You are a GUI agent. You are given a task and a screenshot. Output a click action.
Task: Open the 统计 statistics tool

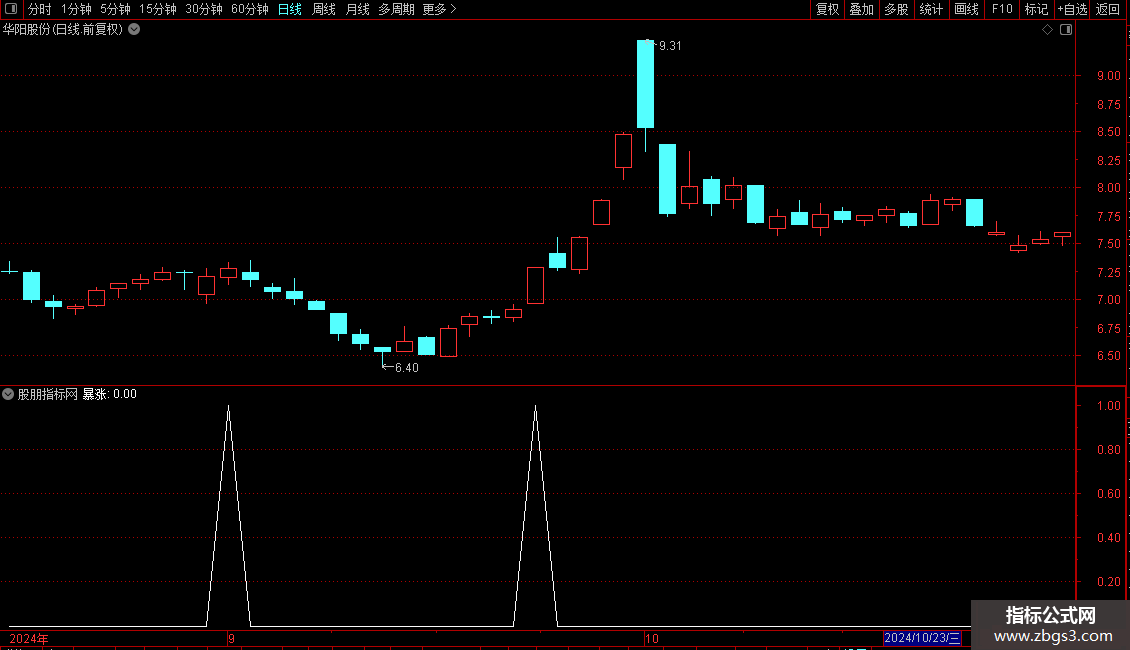tap(931, 9)
